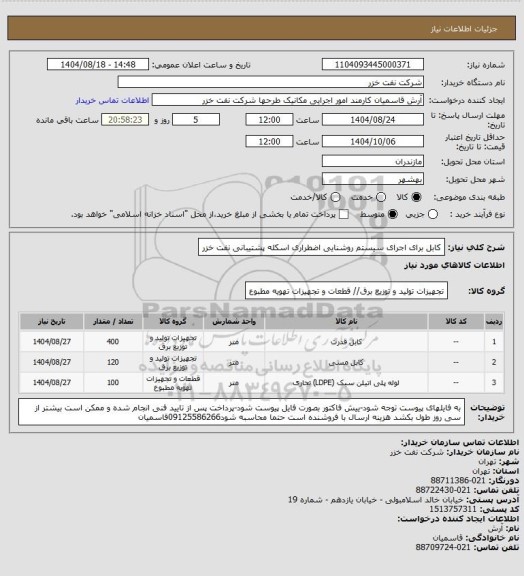Click the quantity 100 cell
Image resolution: width=524 pixels, height=576 pixels.
113,382
